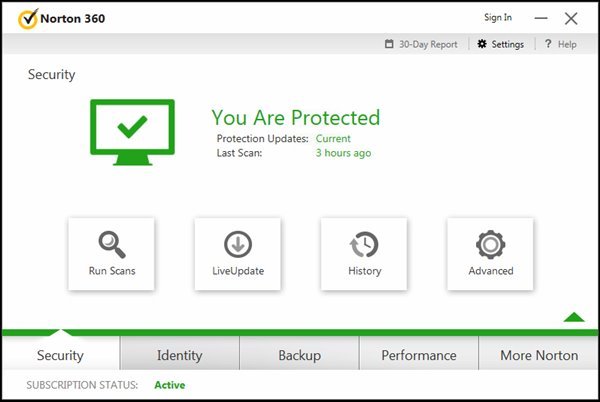The image size is (600, 402).
Task: Click the History clock icon
Action: pos(364,243)
